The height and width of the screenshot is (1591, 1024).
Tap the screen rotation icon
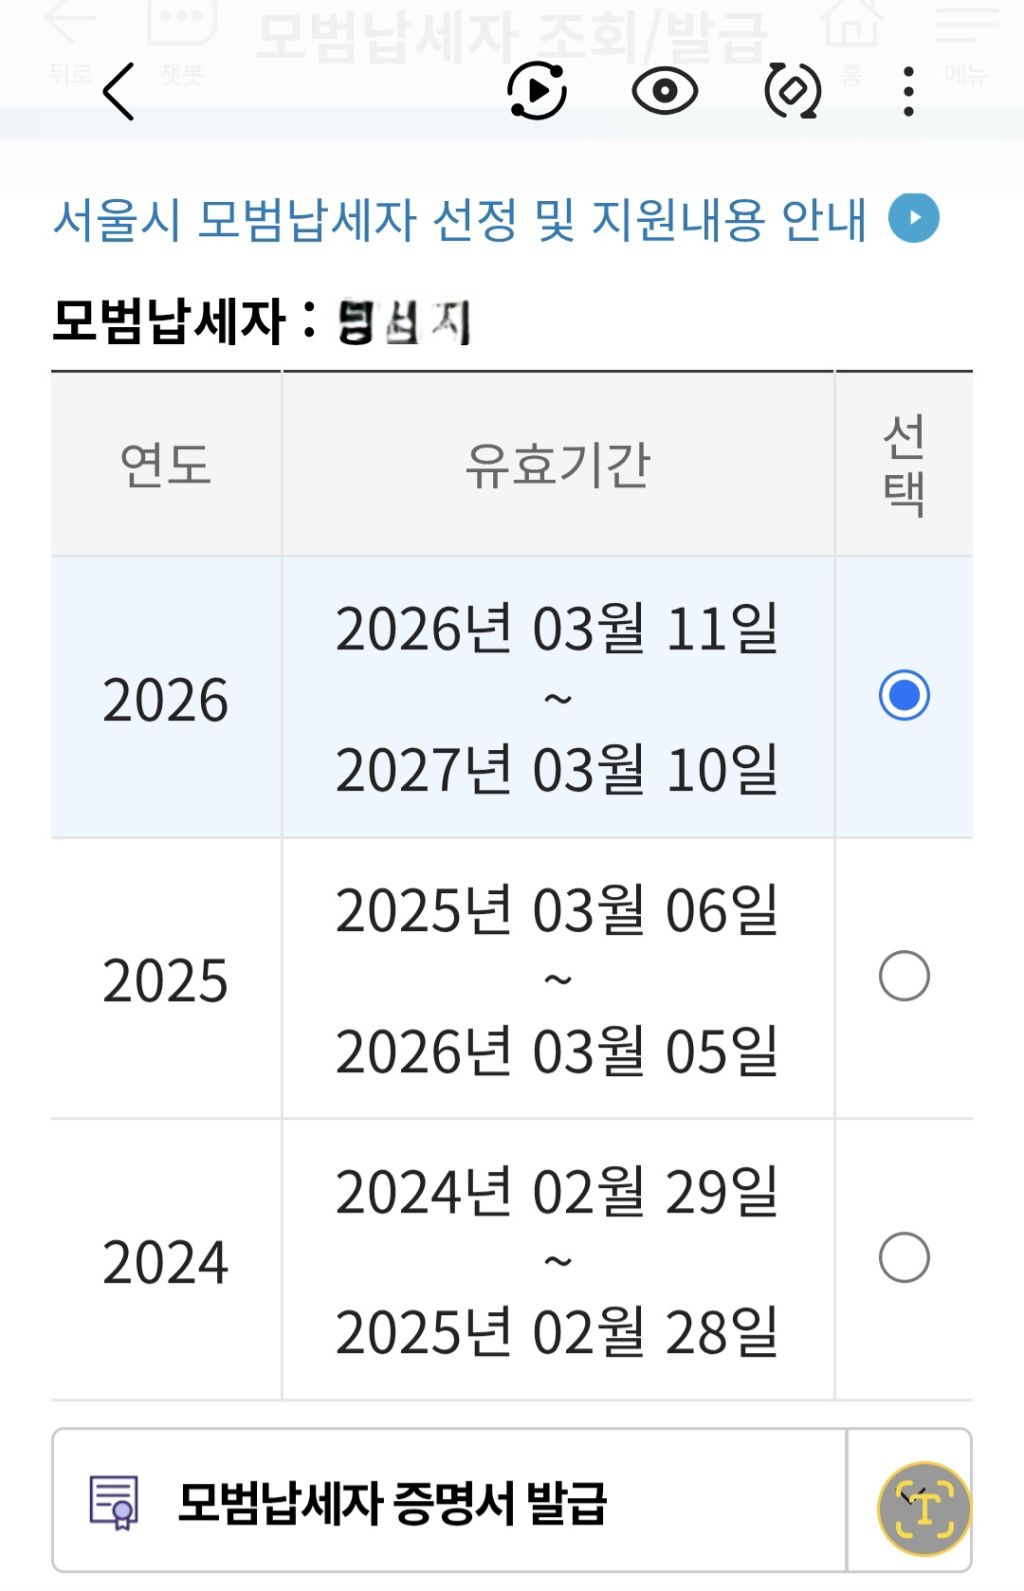(x=792, y=92)
